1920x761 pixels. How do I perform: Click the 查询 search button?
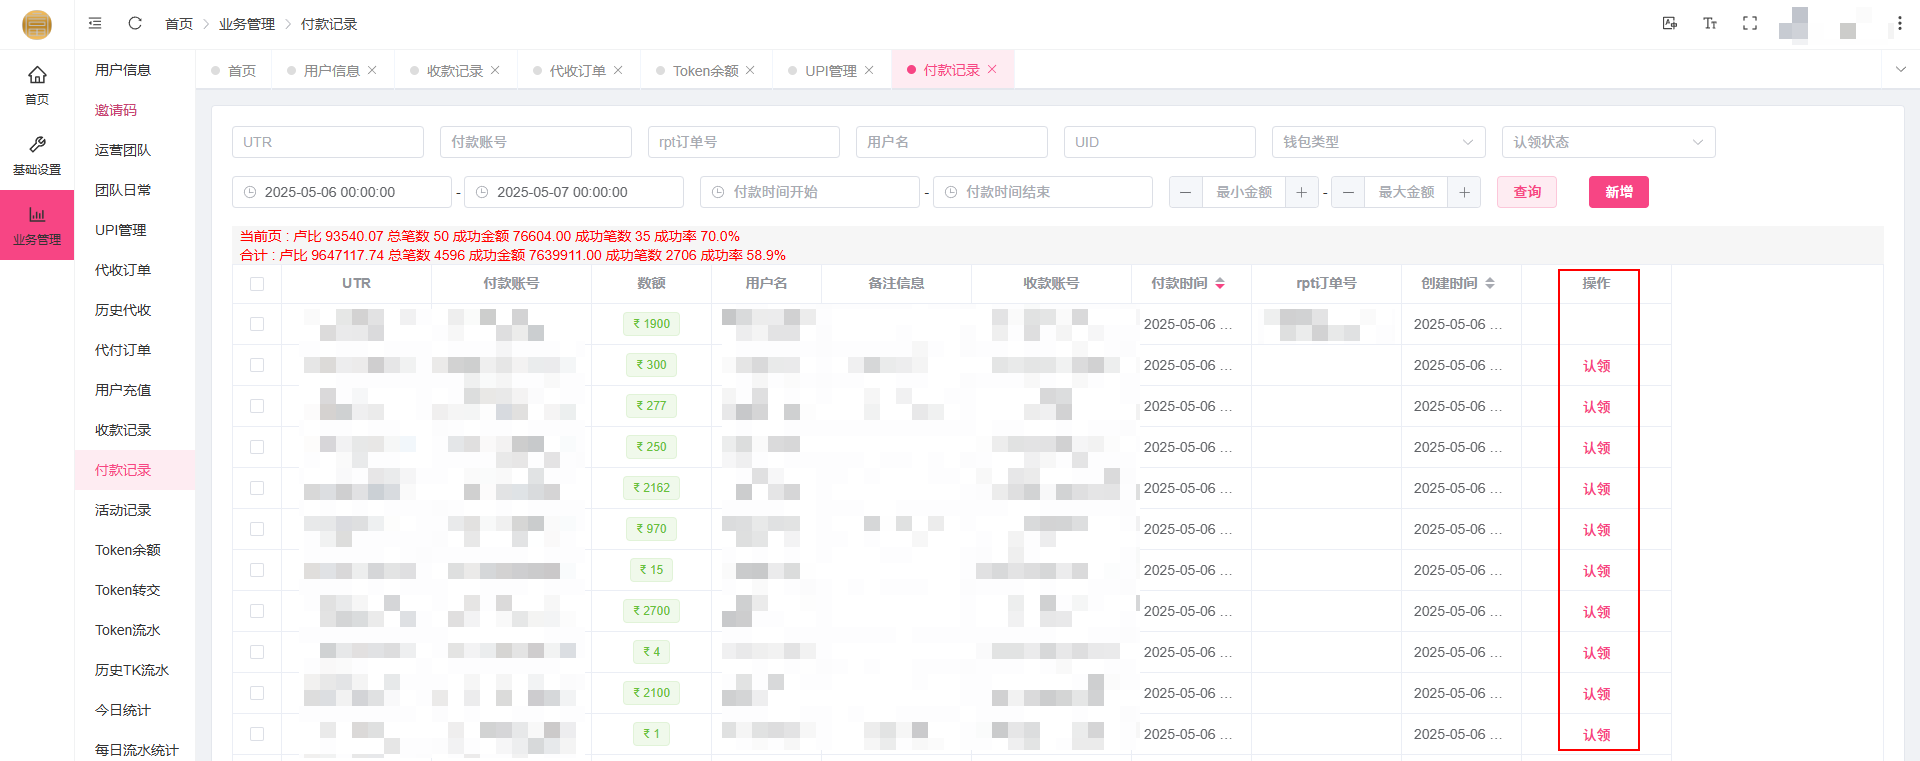[1526, 192]
